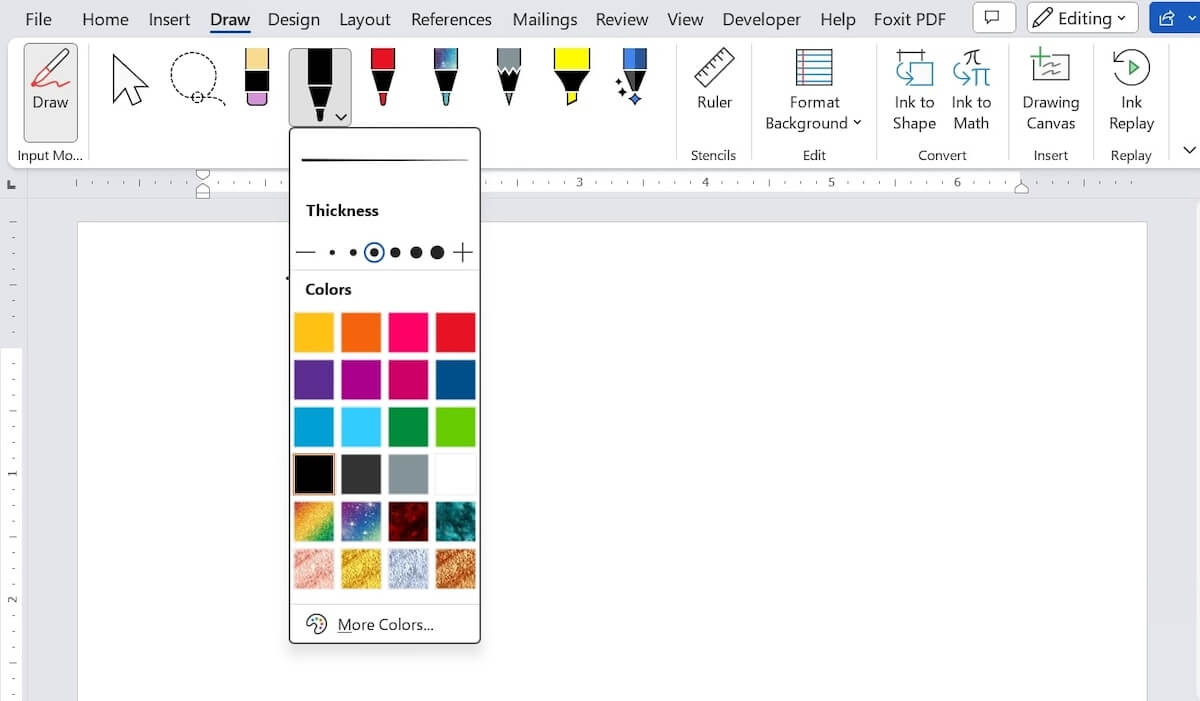Open More Colors dialog
The image size is (1200, 701).
tap(385, 624)
